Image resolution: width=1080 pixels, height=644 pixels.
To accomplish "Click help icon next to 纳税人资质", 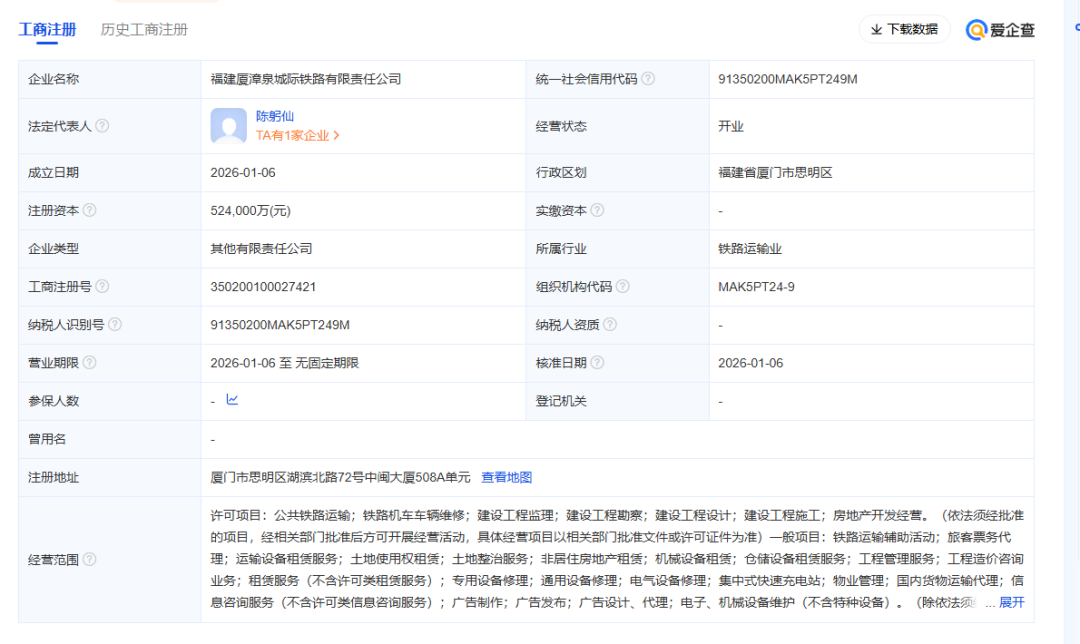I will pos(610,325).
